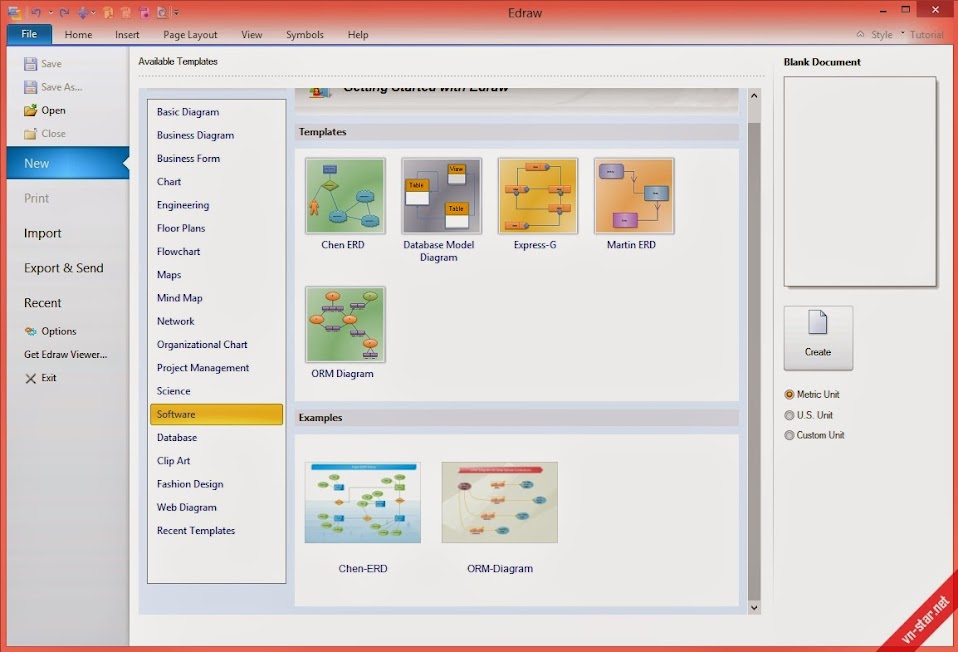The height and width of the screenshot is (652, 958).
Task: Open Customize Quick Access Toolbar dropdown
Action: coord(177,12)
